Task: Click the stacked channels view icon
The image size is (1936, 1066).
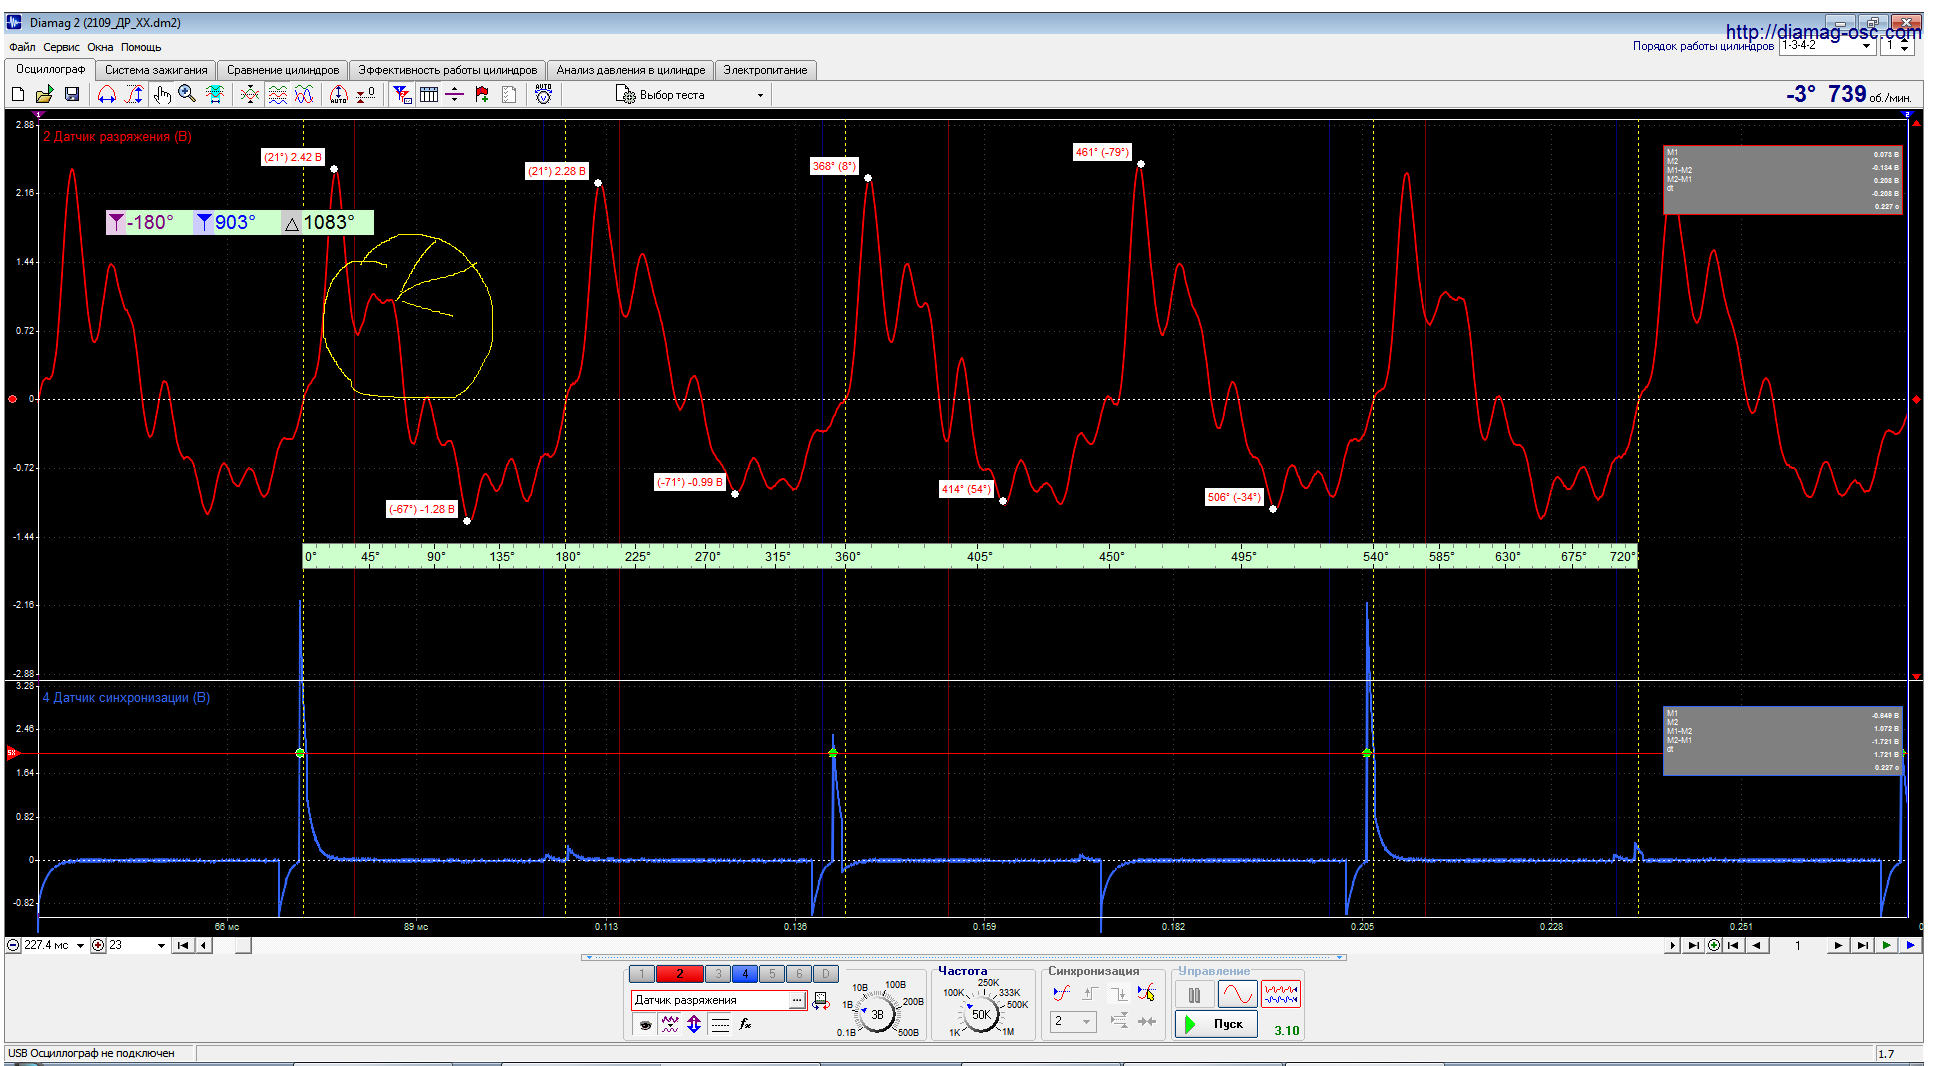Action: [278, 94]
